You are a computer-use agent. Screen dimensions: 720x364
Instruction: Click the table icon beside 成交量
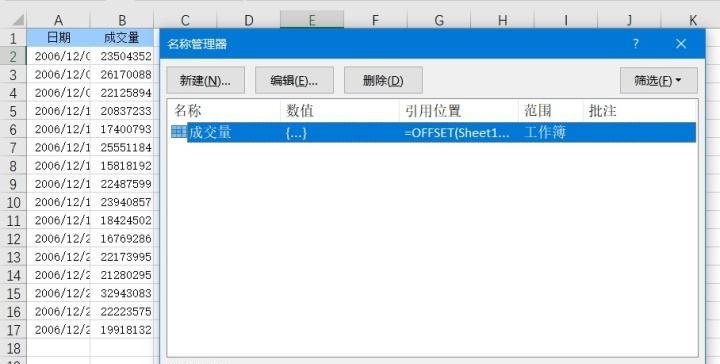[x=179, y=132]
